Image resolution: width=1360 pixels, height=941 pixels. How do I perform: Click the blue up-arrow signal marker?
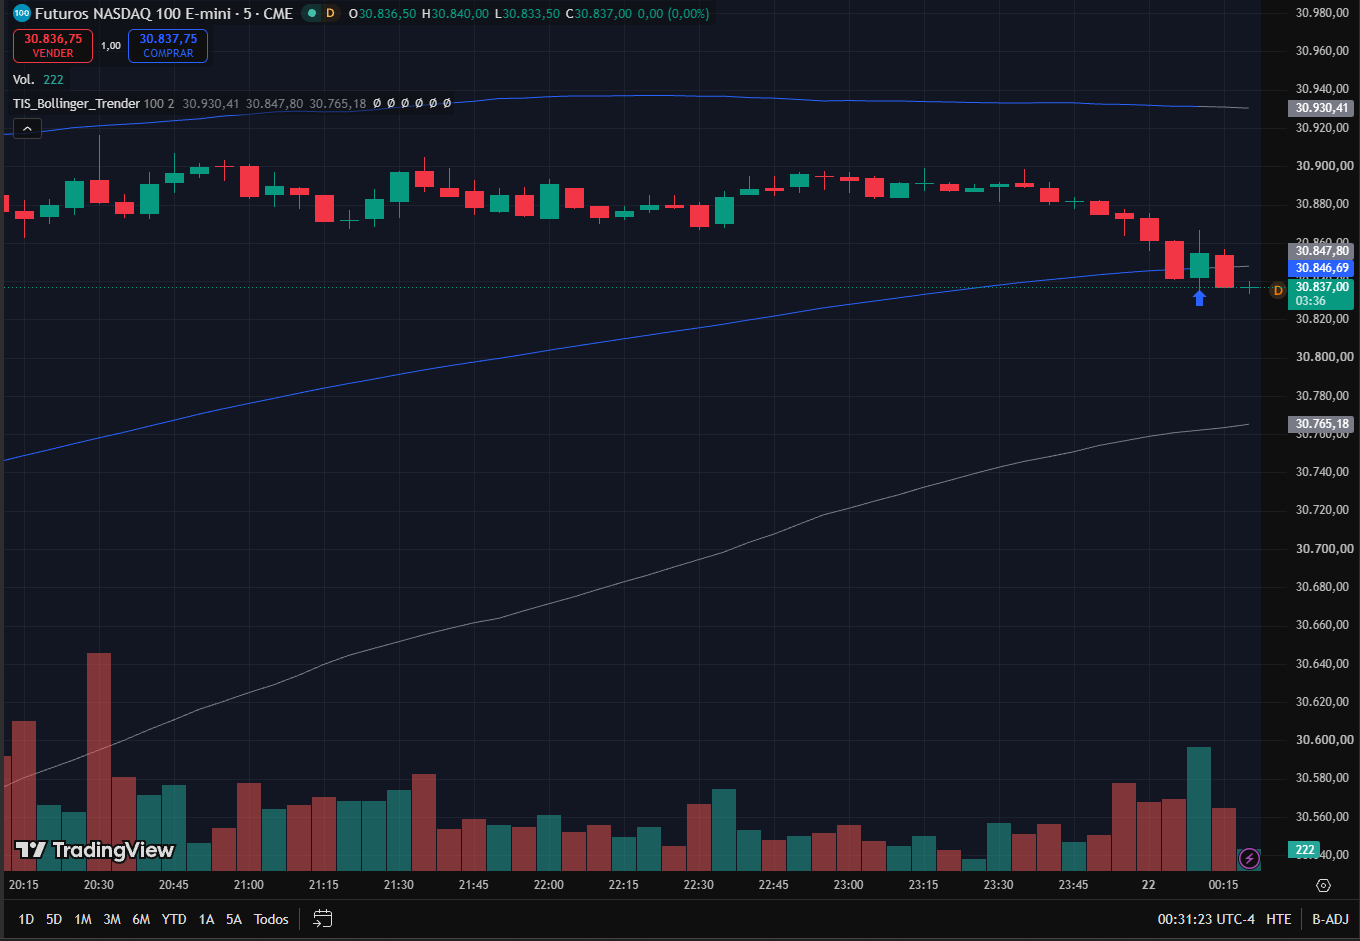coord(1199,297)
